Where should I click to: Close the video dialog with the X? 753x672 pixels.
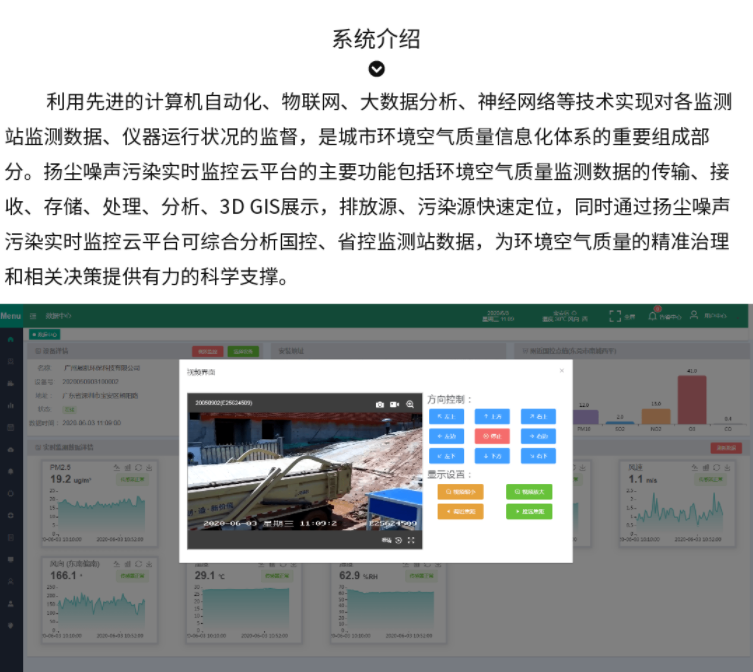(561, 371)
